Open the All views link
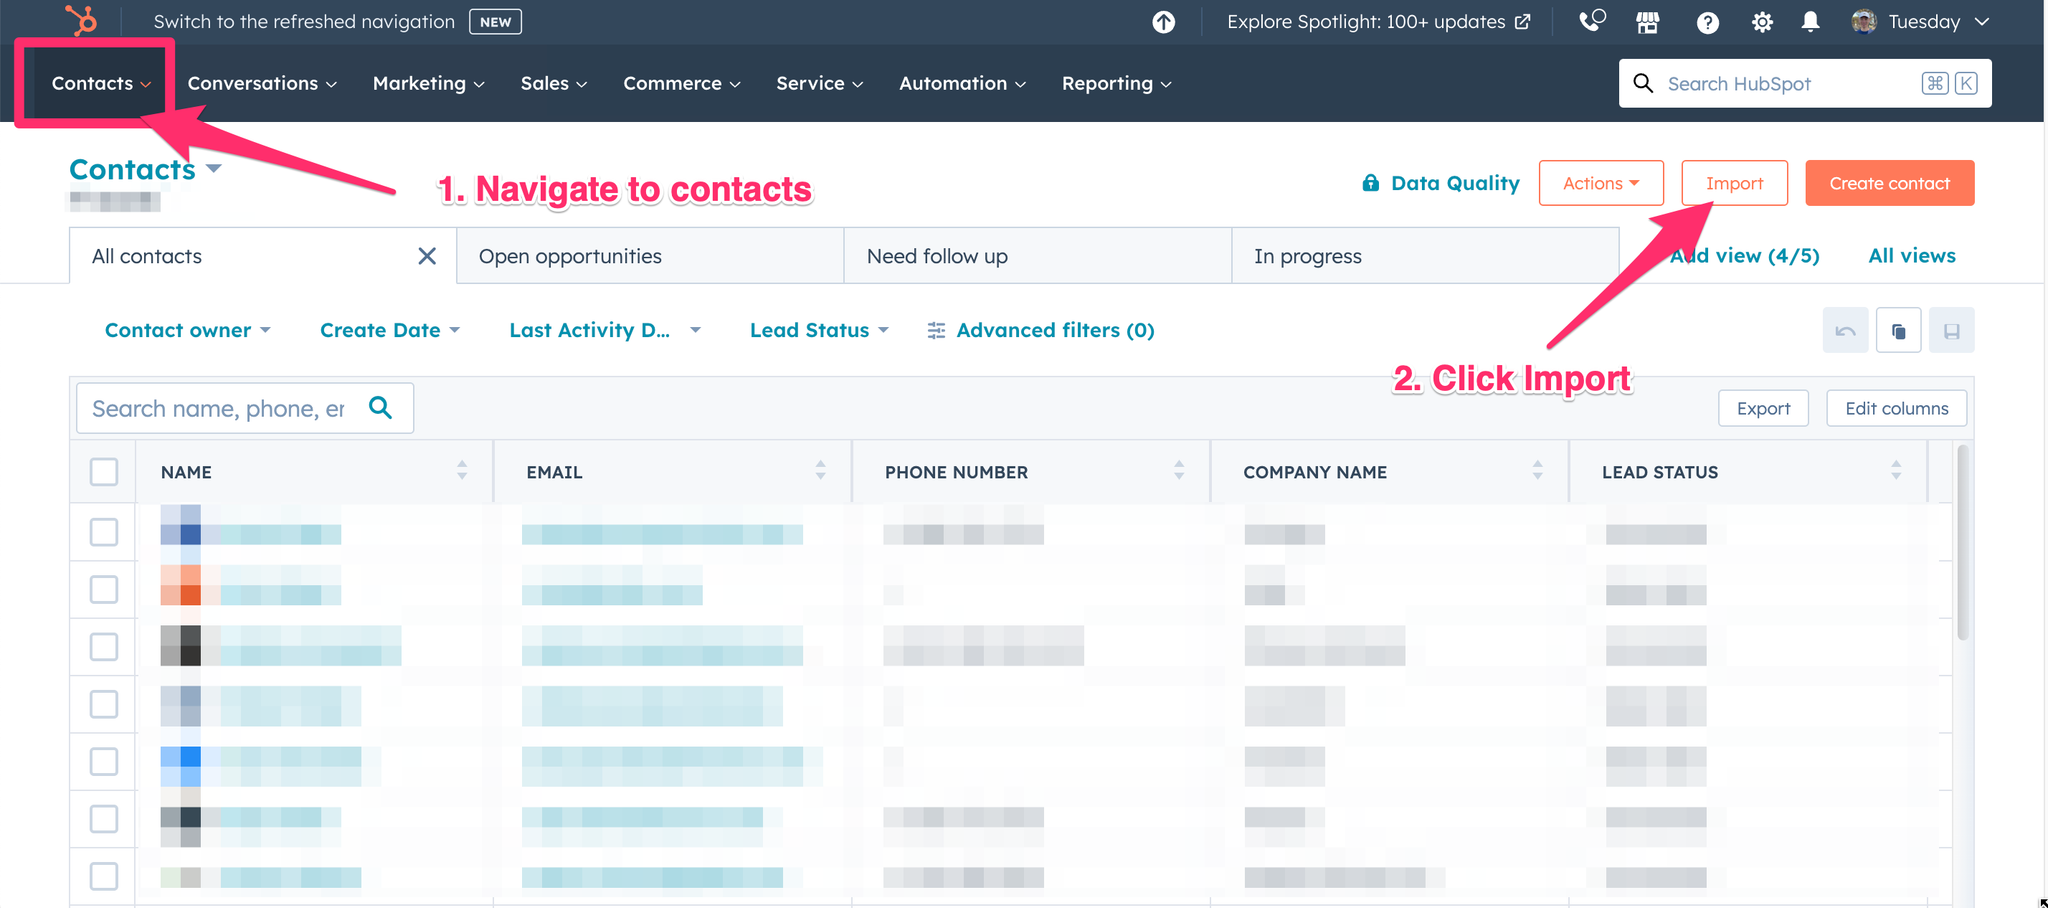The image size is (2048, 908). pyautogui.click(x=1912, y=256)
